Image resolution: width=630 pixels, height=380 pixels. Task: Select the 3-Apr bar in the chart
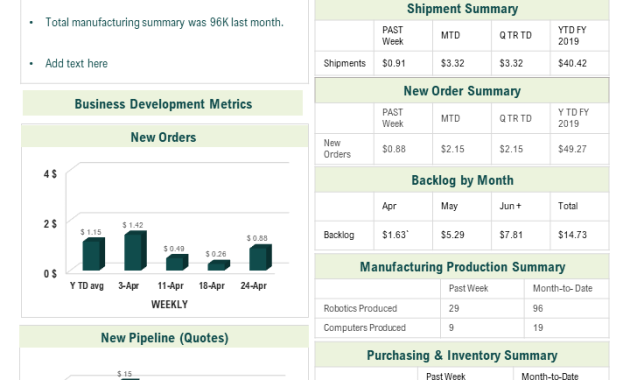[135, 251]
